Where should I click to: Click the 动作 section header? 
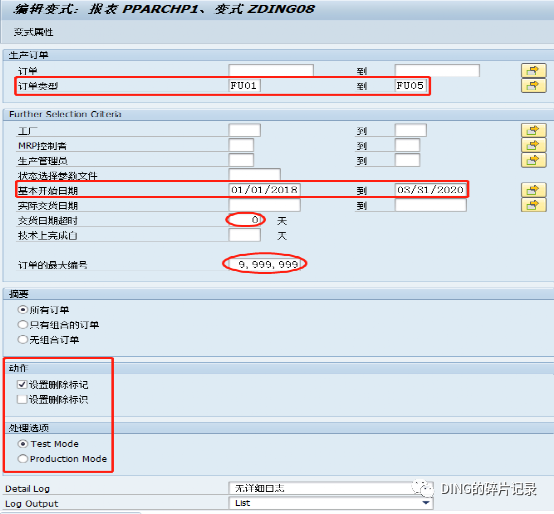(x=18, y=368)
